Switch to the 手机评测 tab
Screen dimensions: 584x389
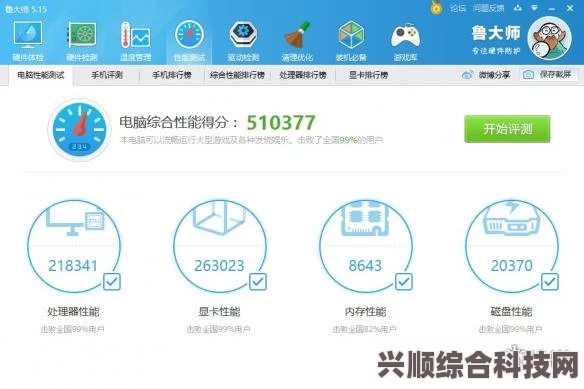click(x=107, y=75)
